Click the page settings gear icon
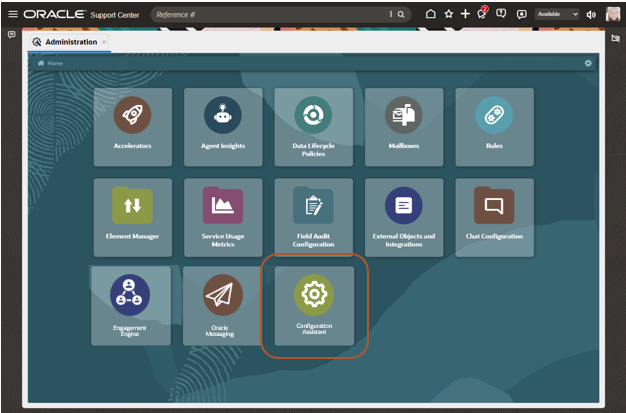The height and width of the screenshot is (413, 626). point(588,63)
